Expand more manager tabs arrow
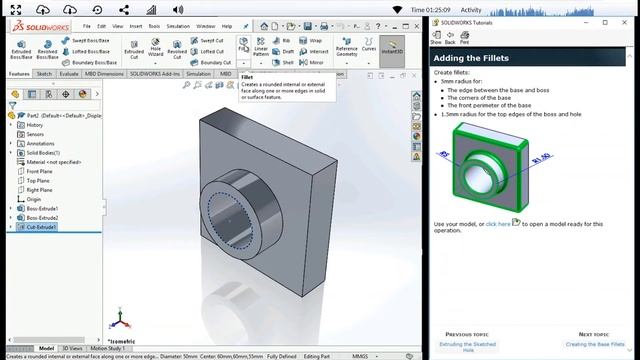The height and width of the screenshot is (360, 640). coord(97,94)
